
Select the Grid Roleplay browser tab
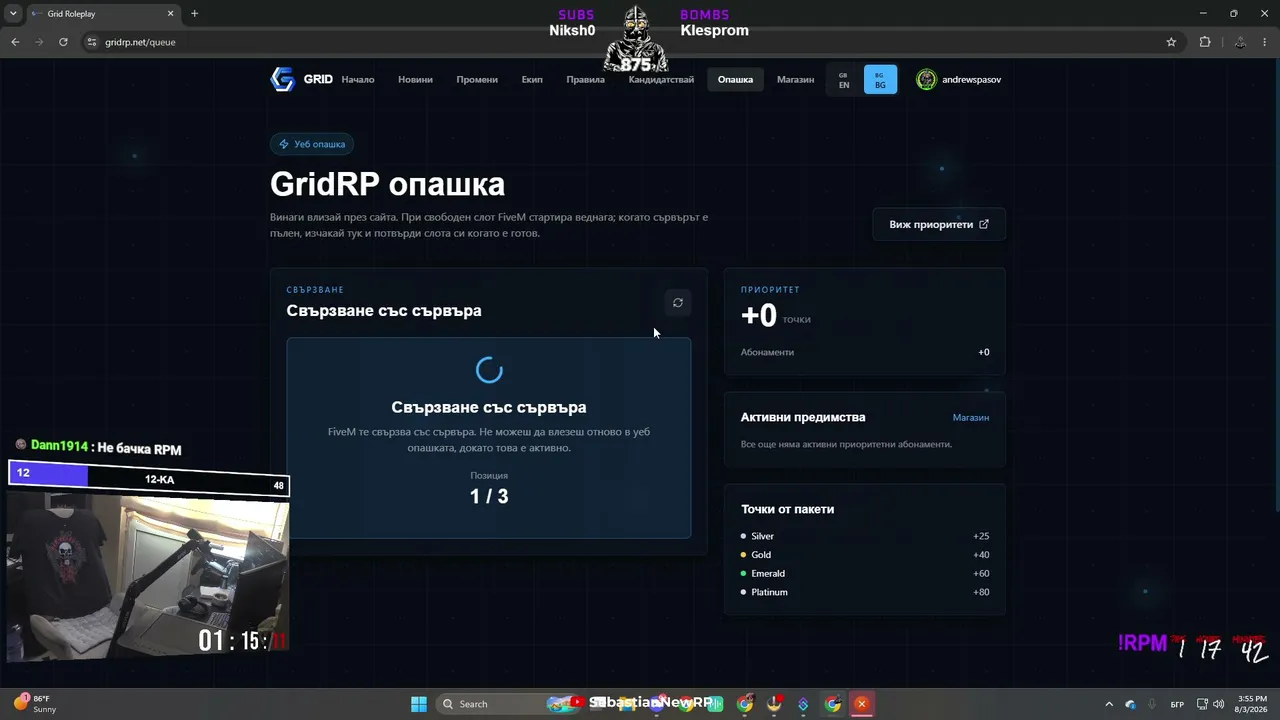(103, 14)
